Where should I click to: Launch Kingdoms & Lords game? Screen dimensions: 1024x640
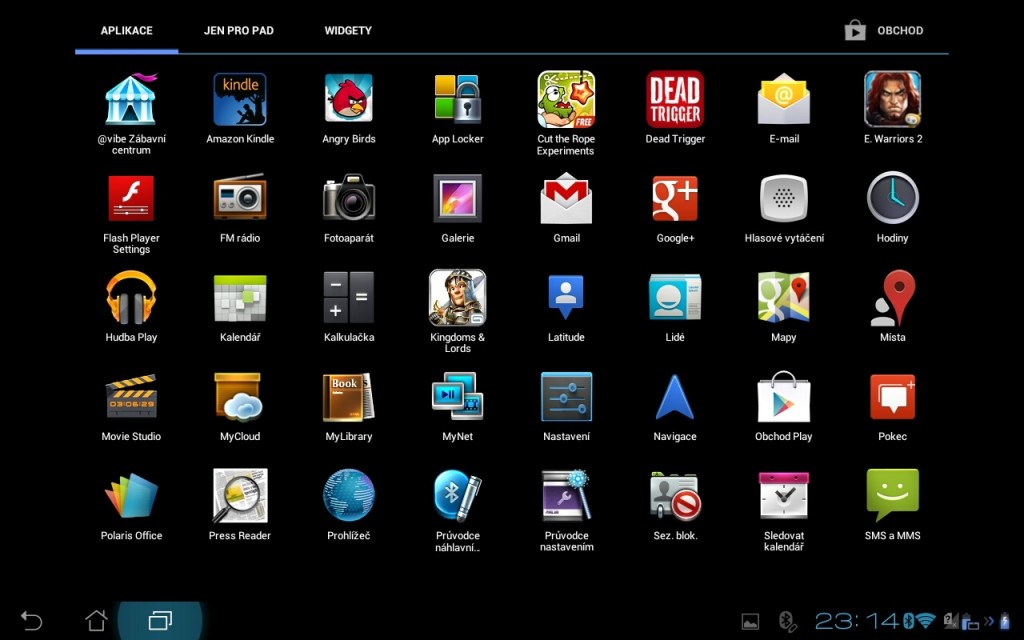tap(457, 298)
